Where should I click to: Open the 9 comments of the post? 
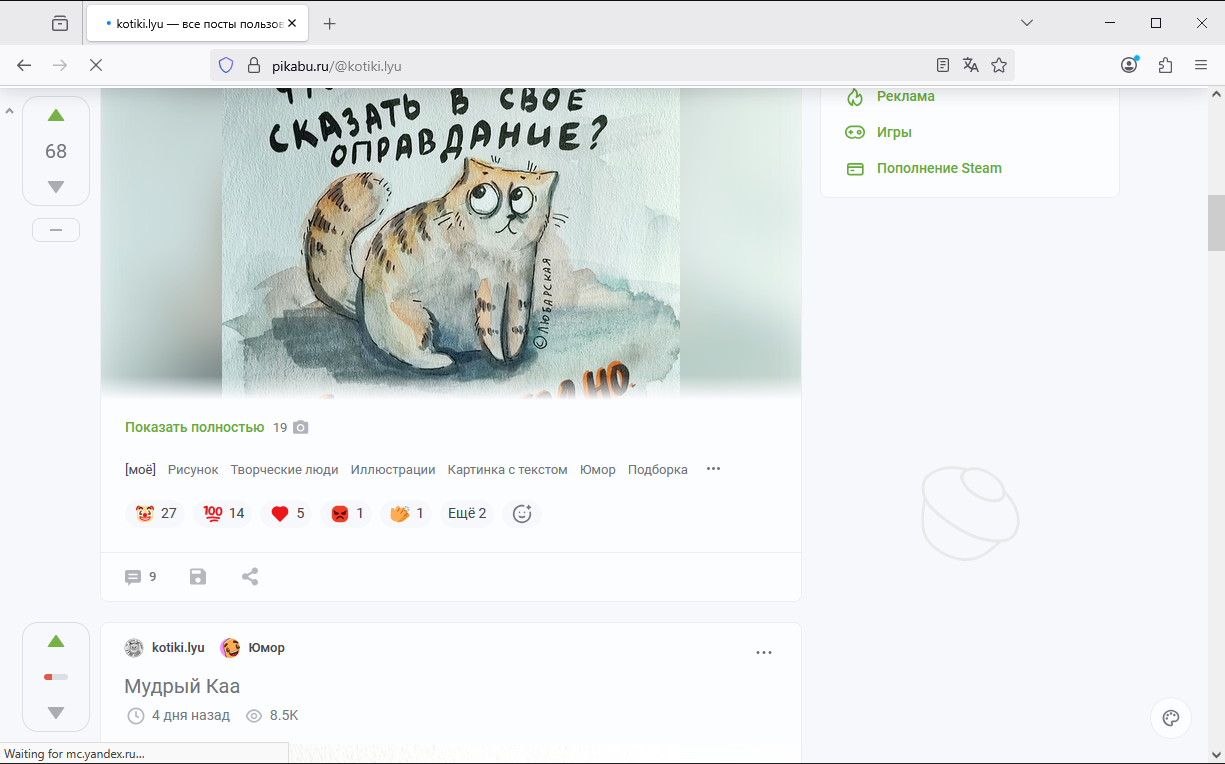(140, 577)
